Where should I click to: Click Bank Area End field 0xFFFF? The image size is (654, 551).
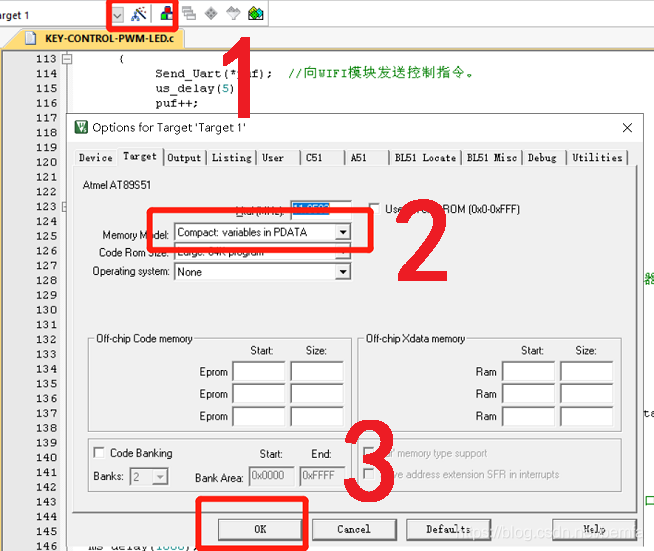coord(322,476)
